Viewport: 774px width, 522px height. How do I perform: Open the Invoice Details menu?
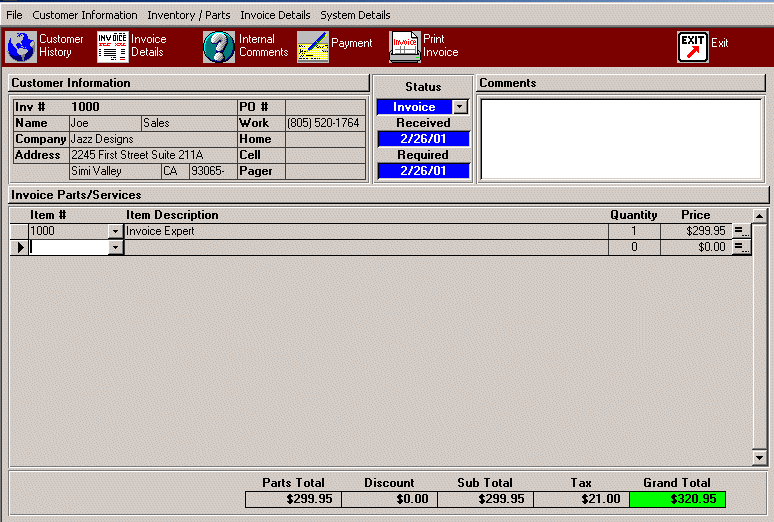pyautogui.click(x=275, y=15)
